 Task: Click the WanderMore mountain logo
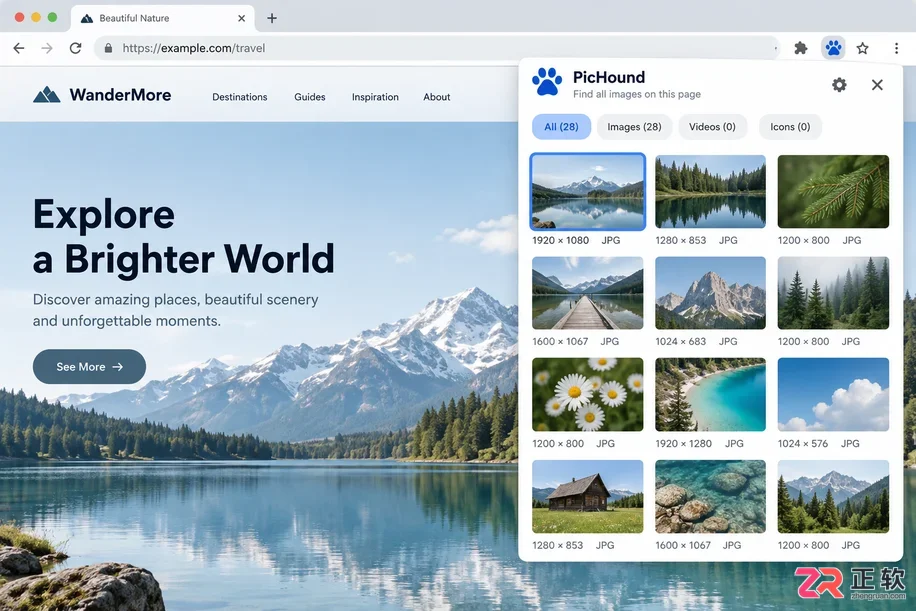[x=47, y=95]
